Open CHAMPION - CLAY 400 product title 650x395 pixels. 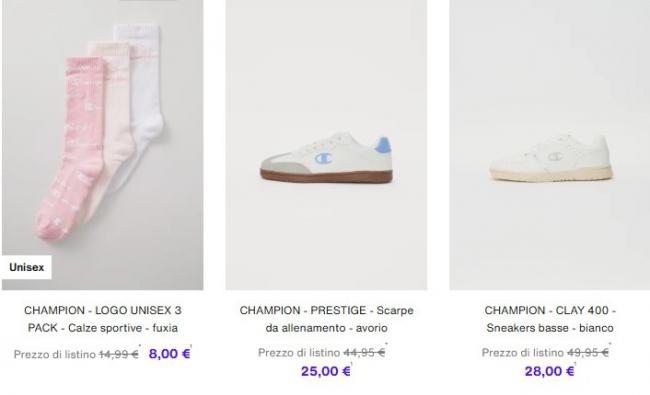(550, 319)
